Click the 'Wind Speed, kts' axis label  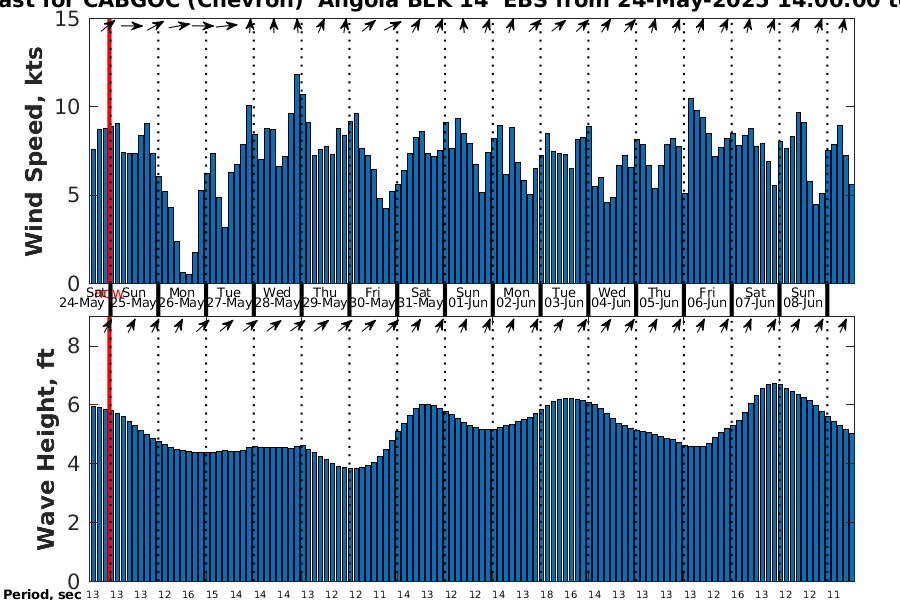click(34, 152)
